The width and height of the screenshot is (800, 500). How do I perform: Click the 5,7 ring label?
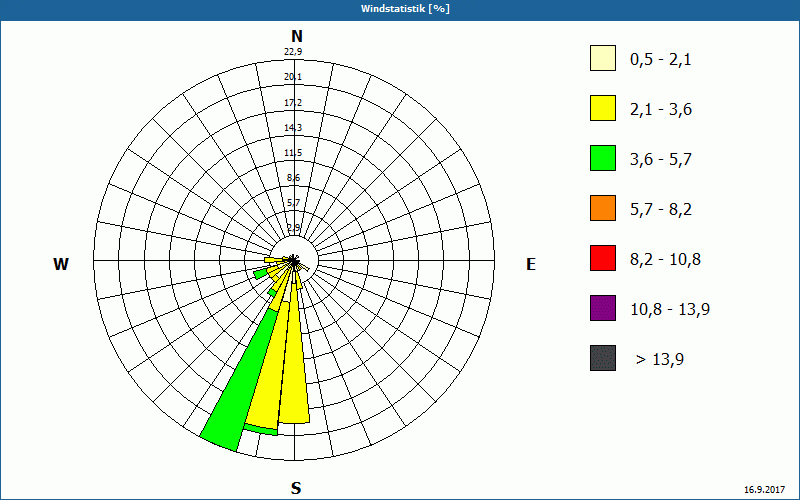[293, 203]
